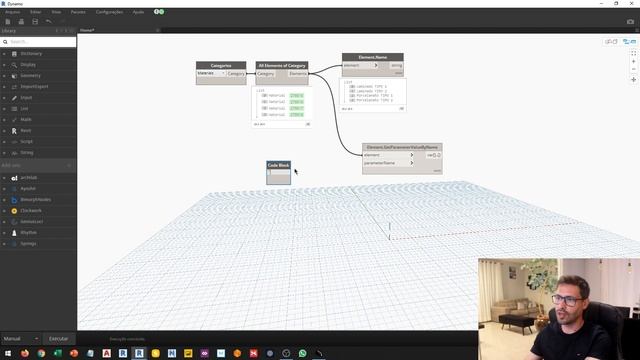Open Chrome from the taskbar

41,353
